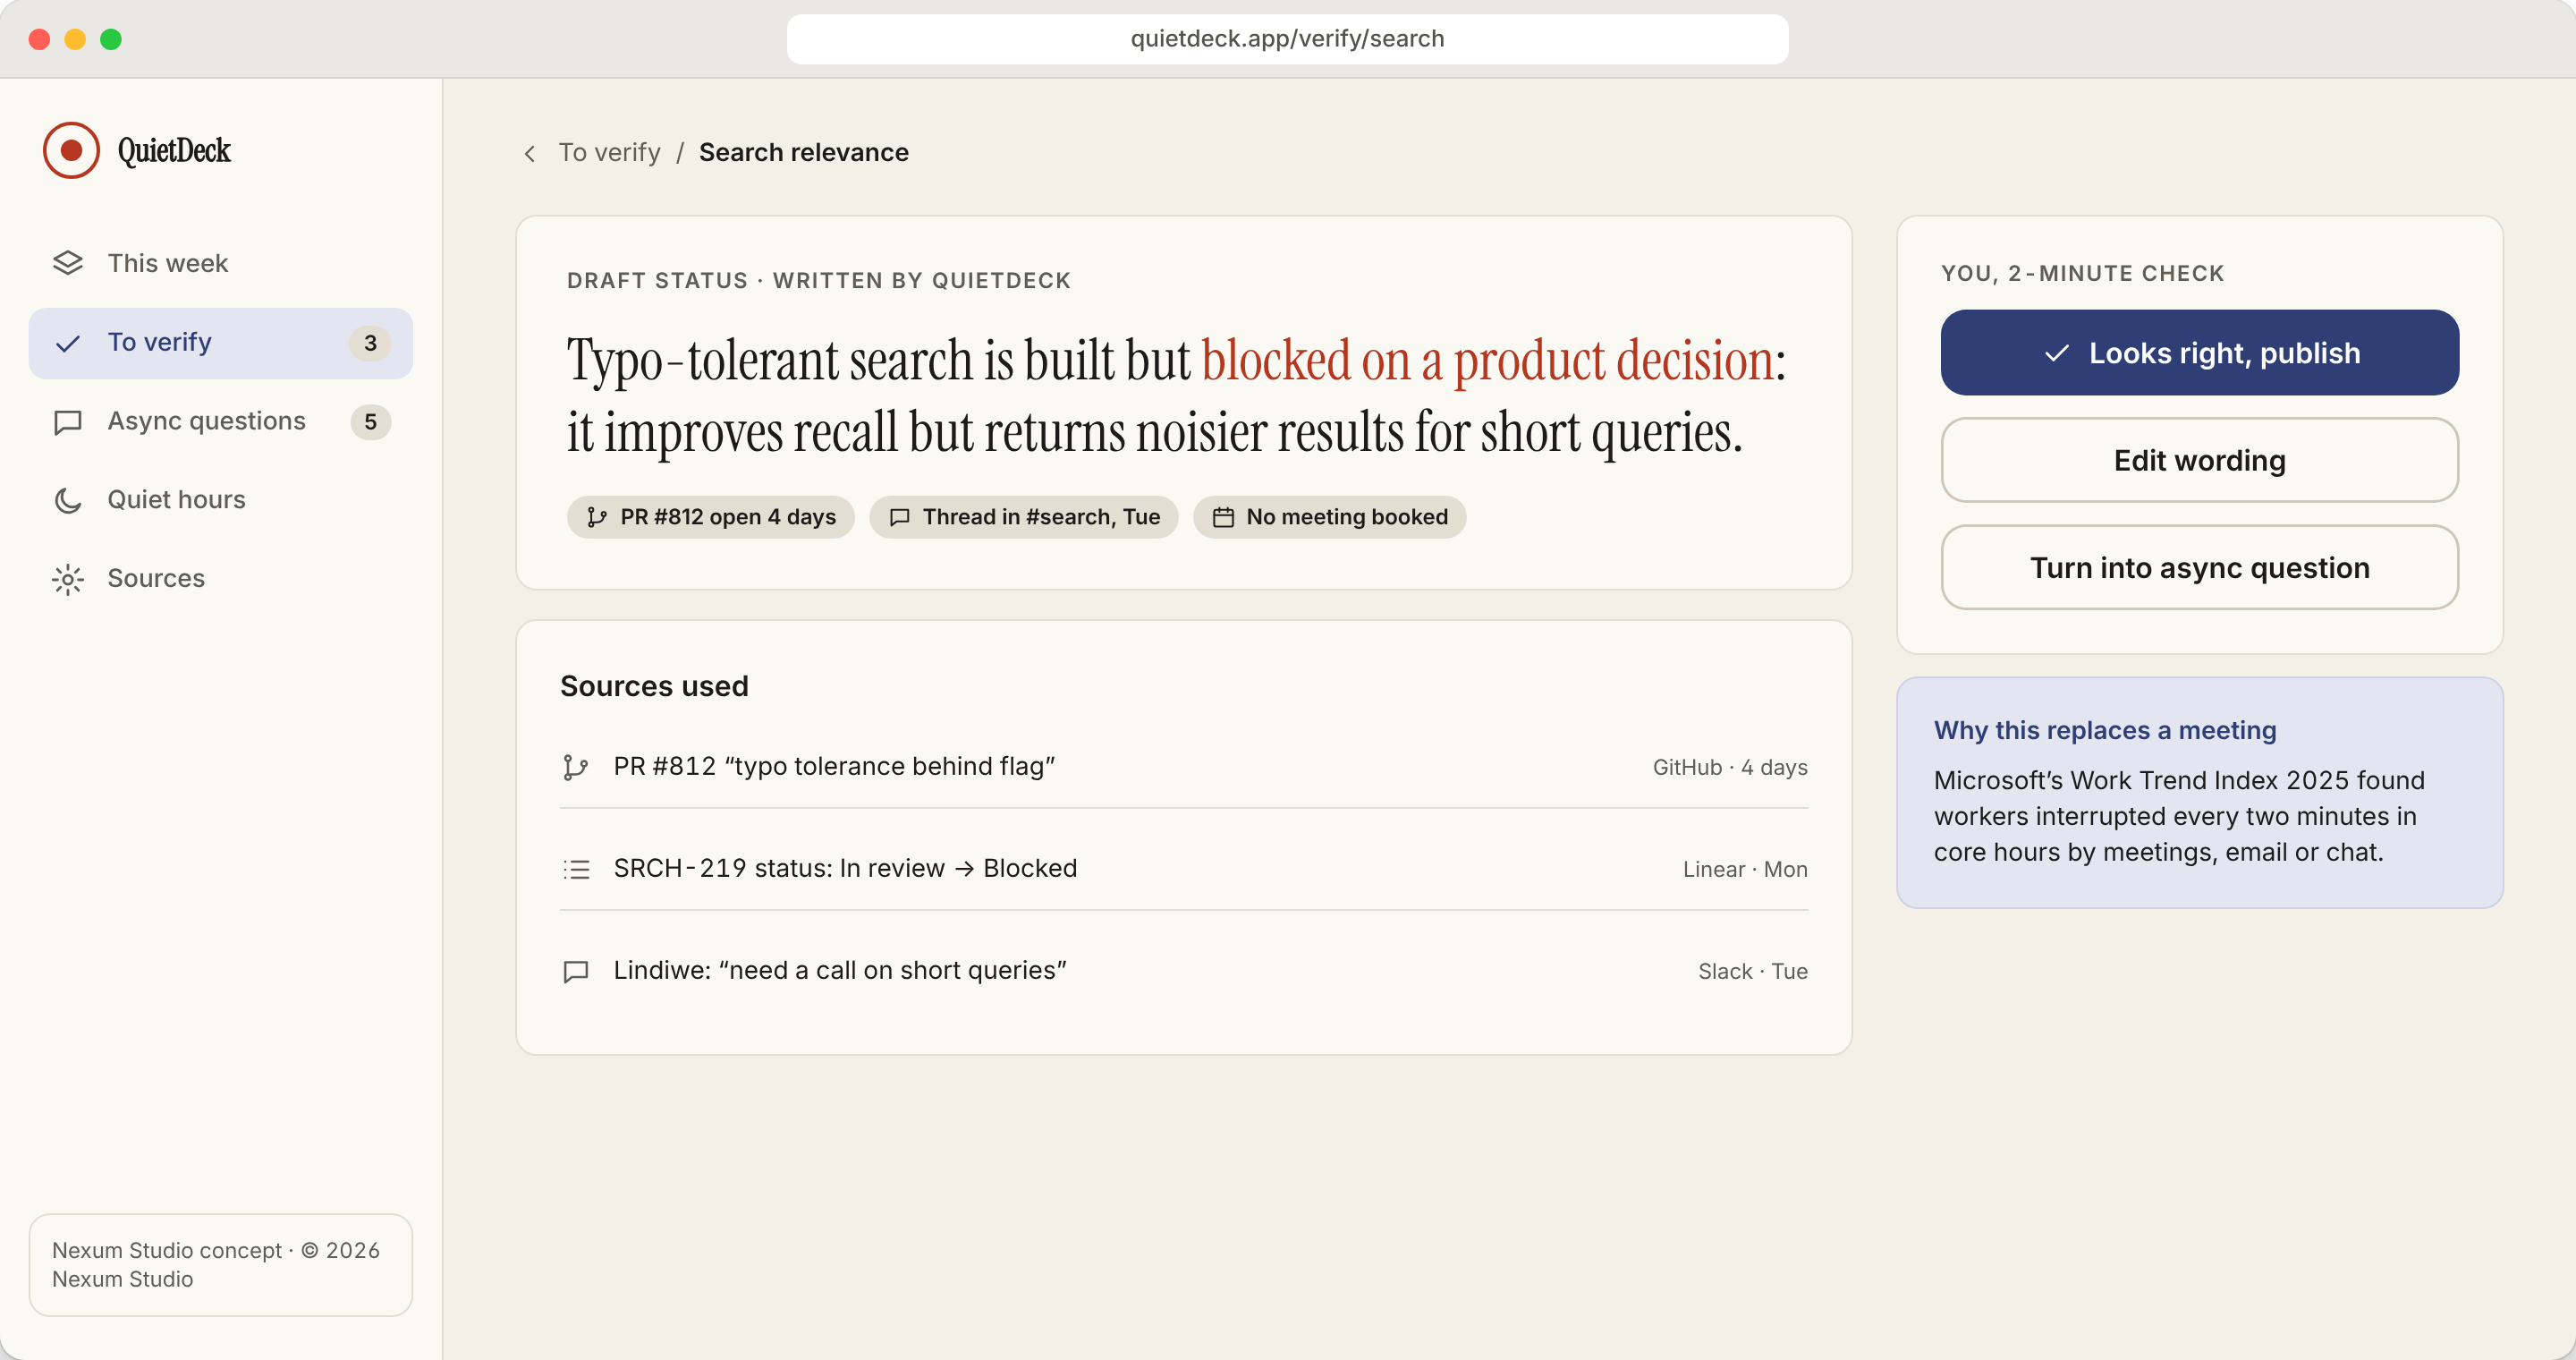Image resolution: width=2576 pixels, height=1360 pixels.
Task: Open PR #812 typo tolerance source row
Action: tap(1184, 767)
